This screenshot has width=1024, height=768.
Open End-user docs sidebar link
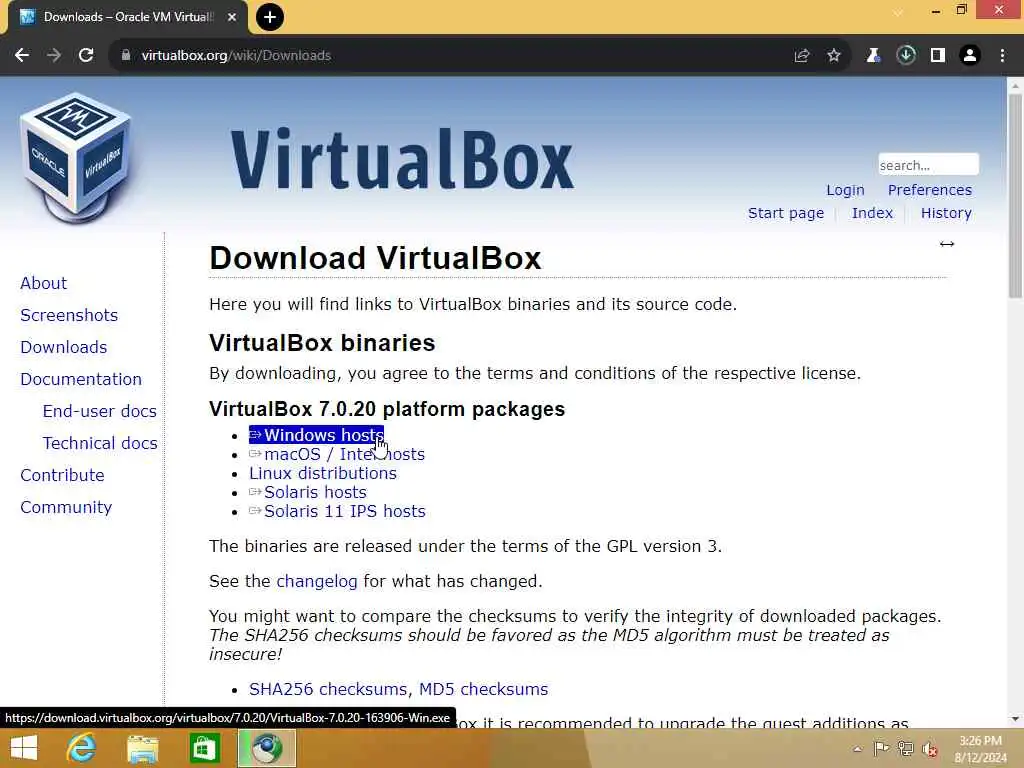click(x=99, y=411)
